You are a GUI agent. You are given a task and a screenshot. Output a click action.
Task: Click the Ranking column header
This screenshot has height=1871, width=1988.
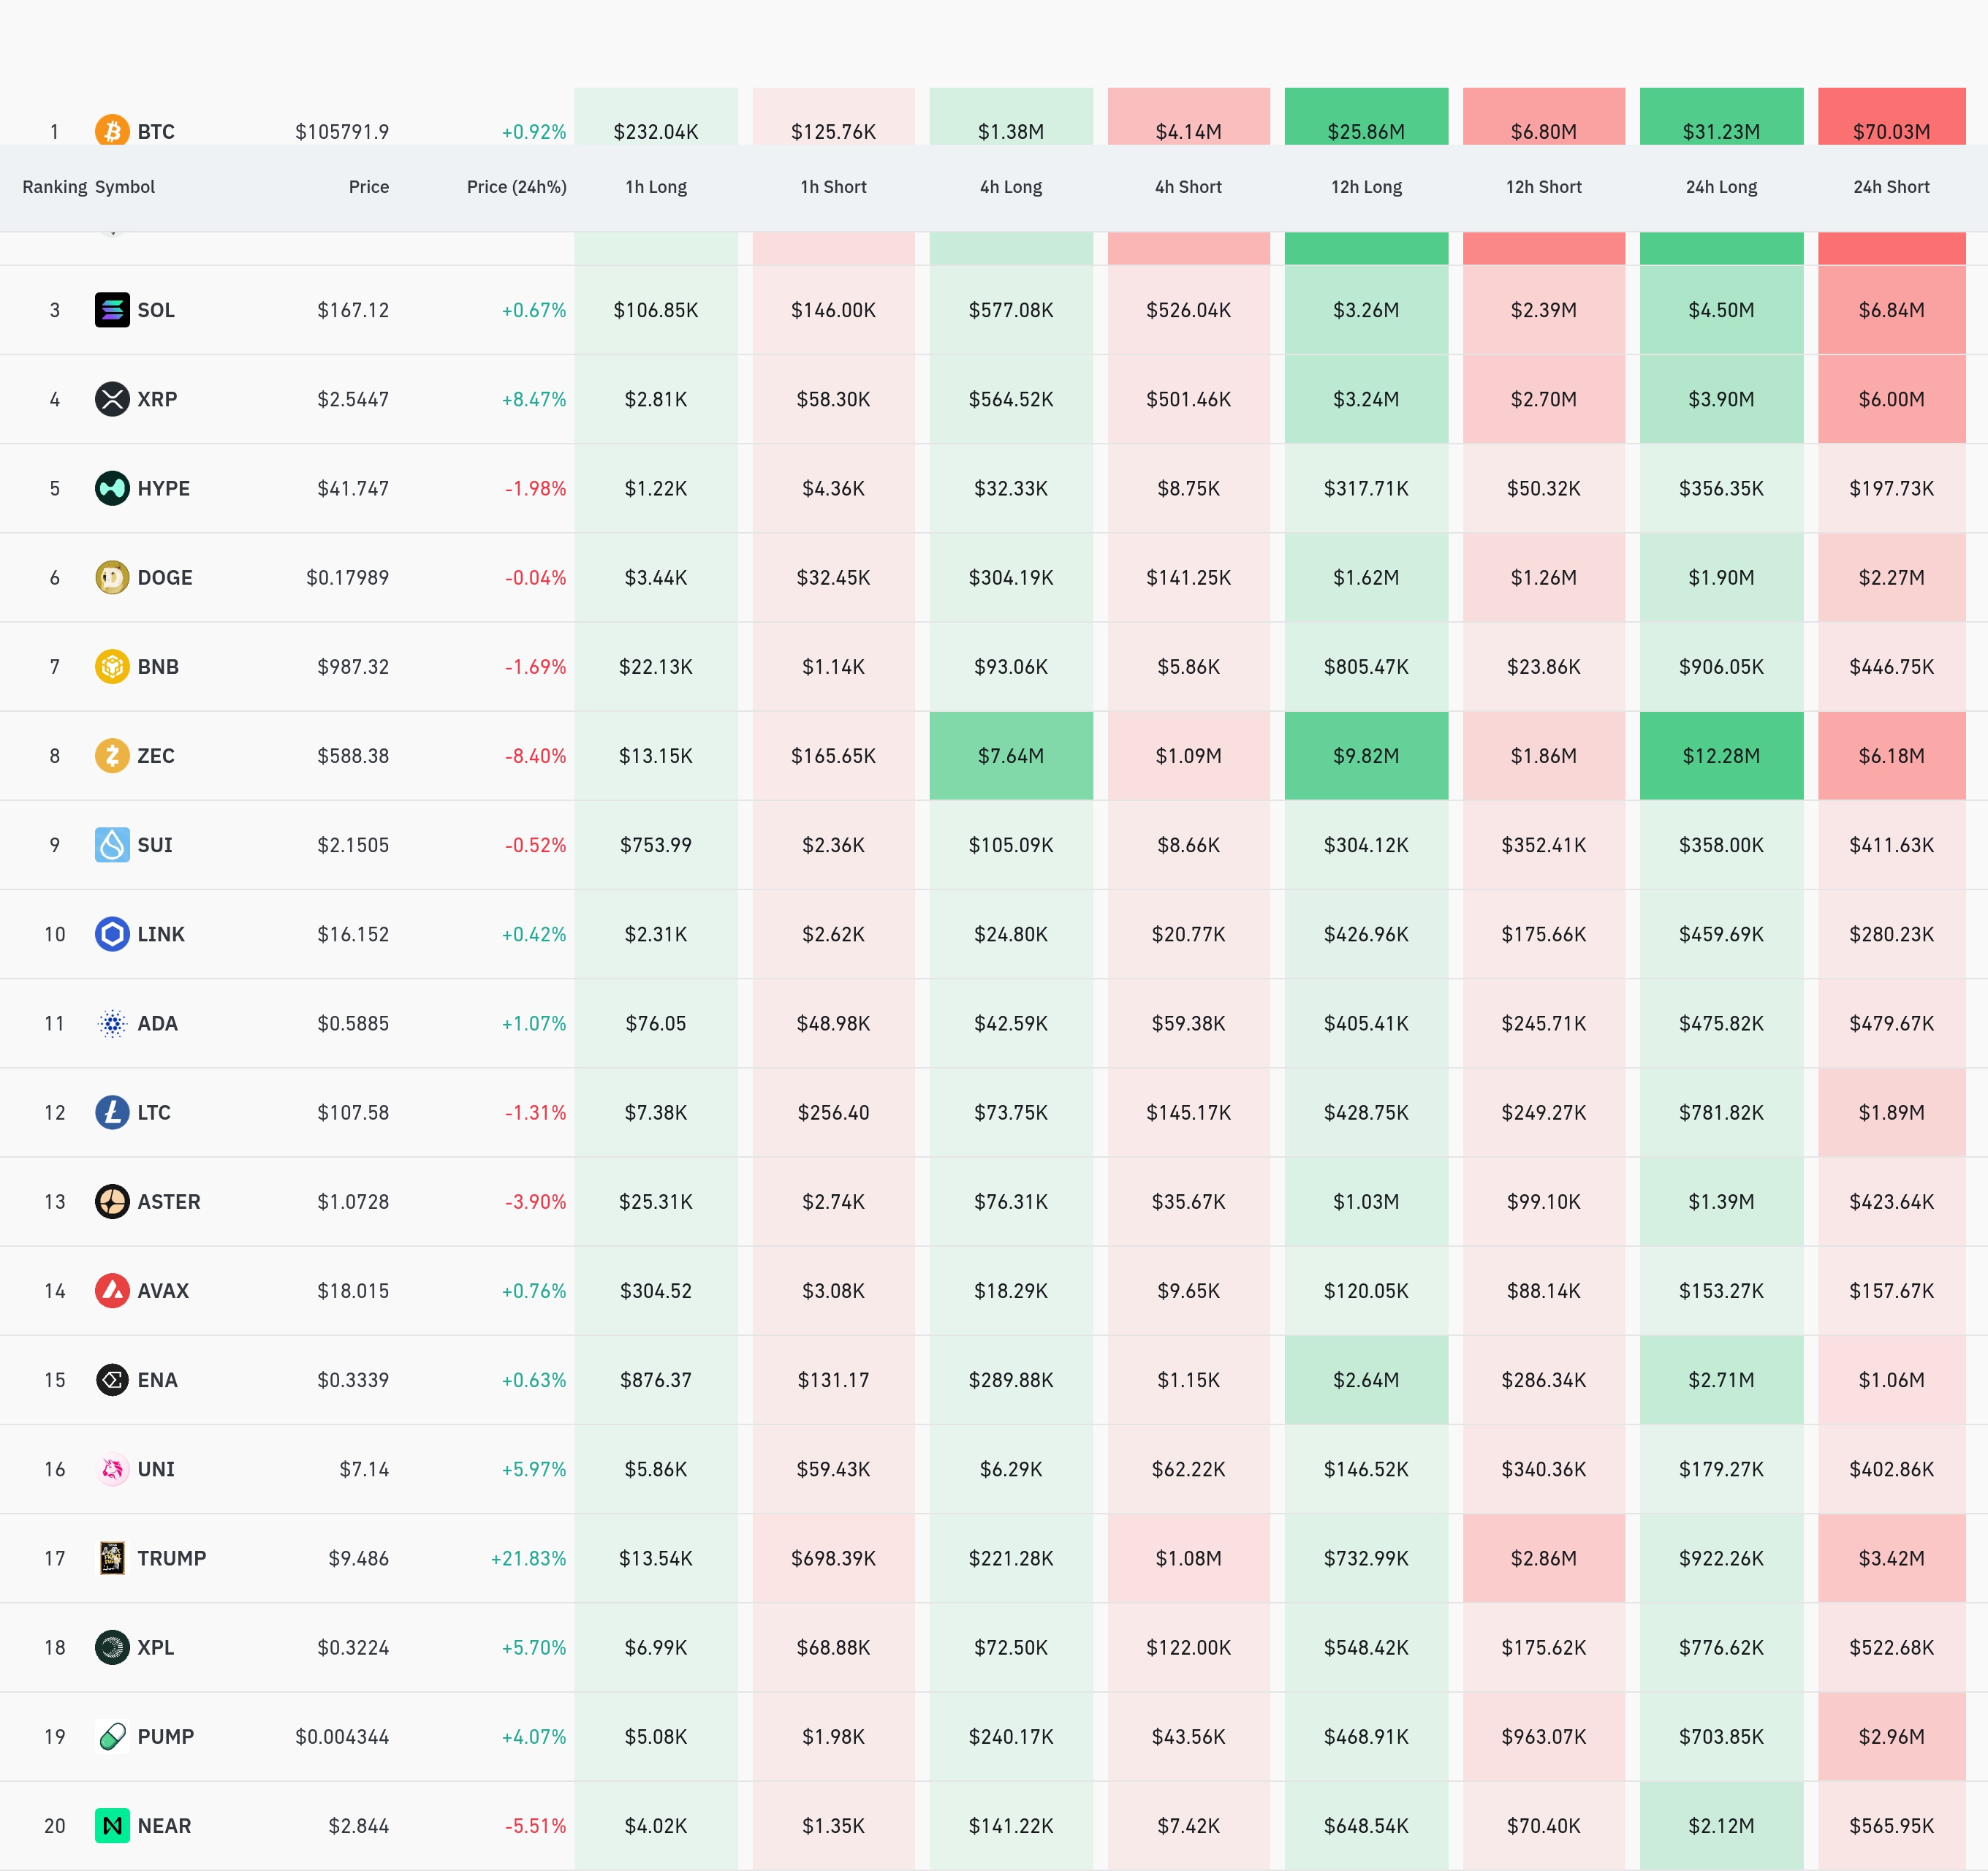point(55,187)
